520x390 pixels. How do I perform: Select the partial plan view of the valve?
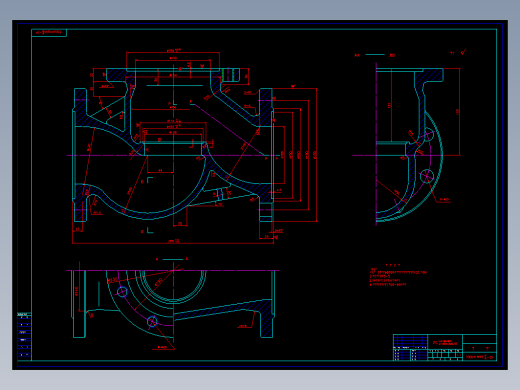pyautogui.click(x=173, y=305)
